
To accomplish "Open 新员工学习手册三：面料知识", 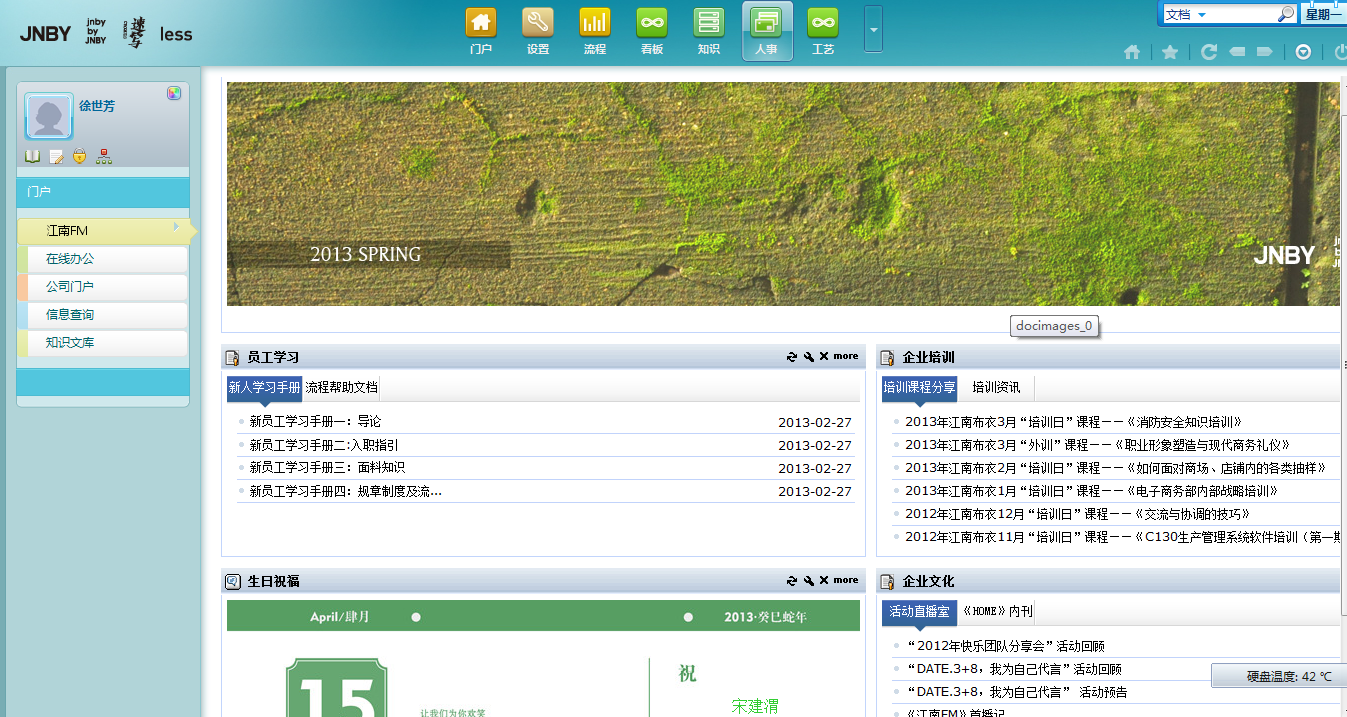I will [x=327, y=468].
